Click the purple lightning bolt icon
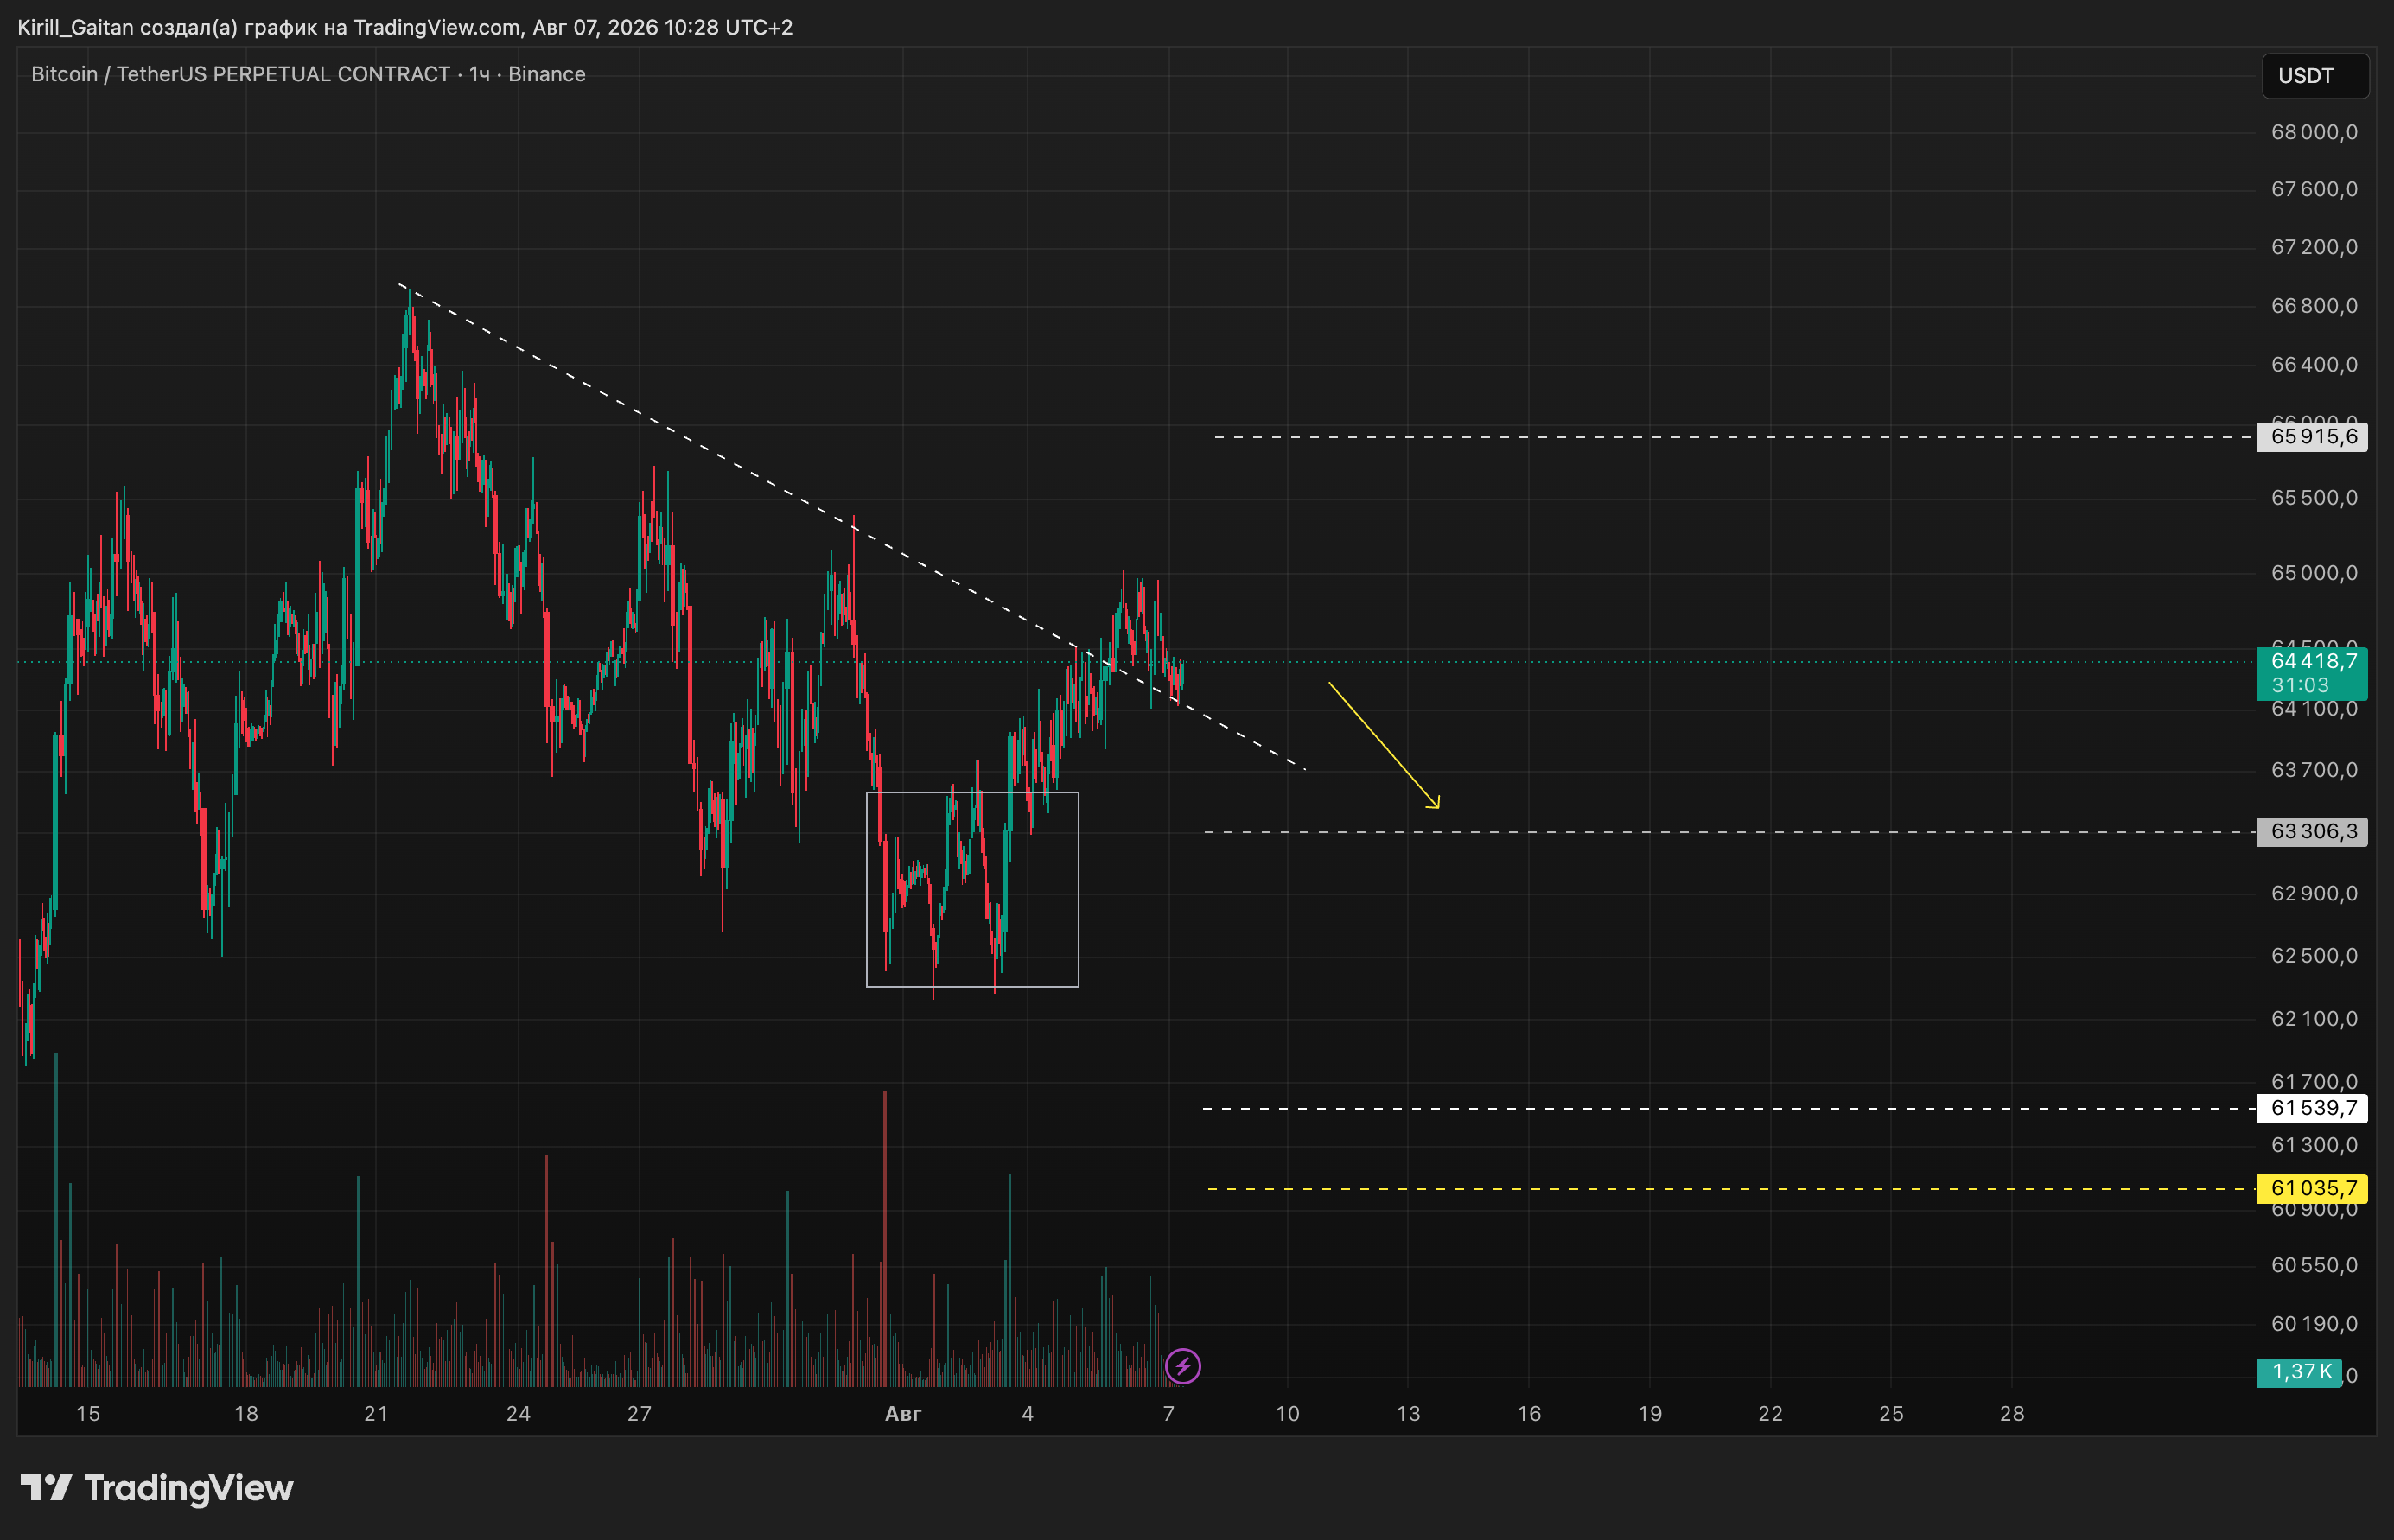Screen dimensions: 2394x1540 point(1183,1366)
